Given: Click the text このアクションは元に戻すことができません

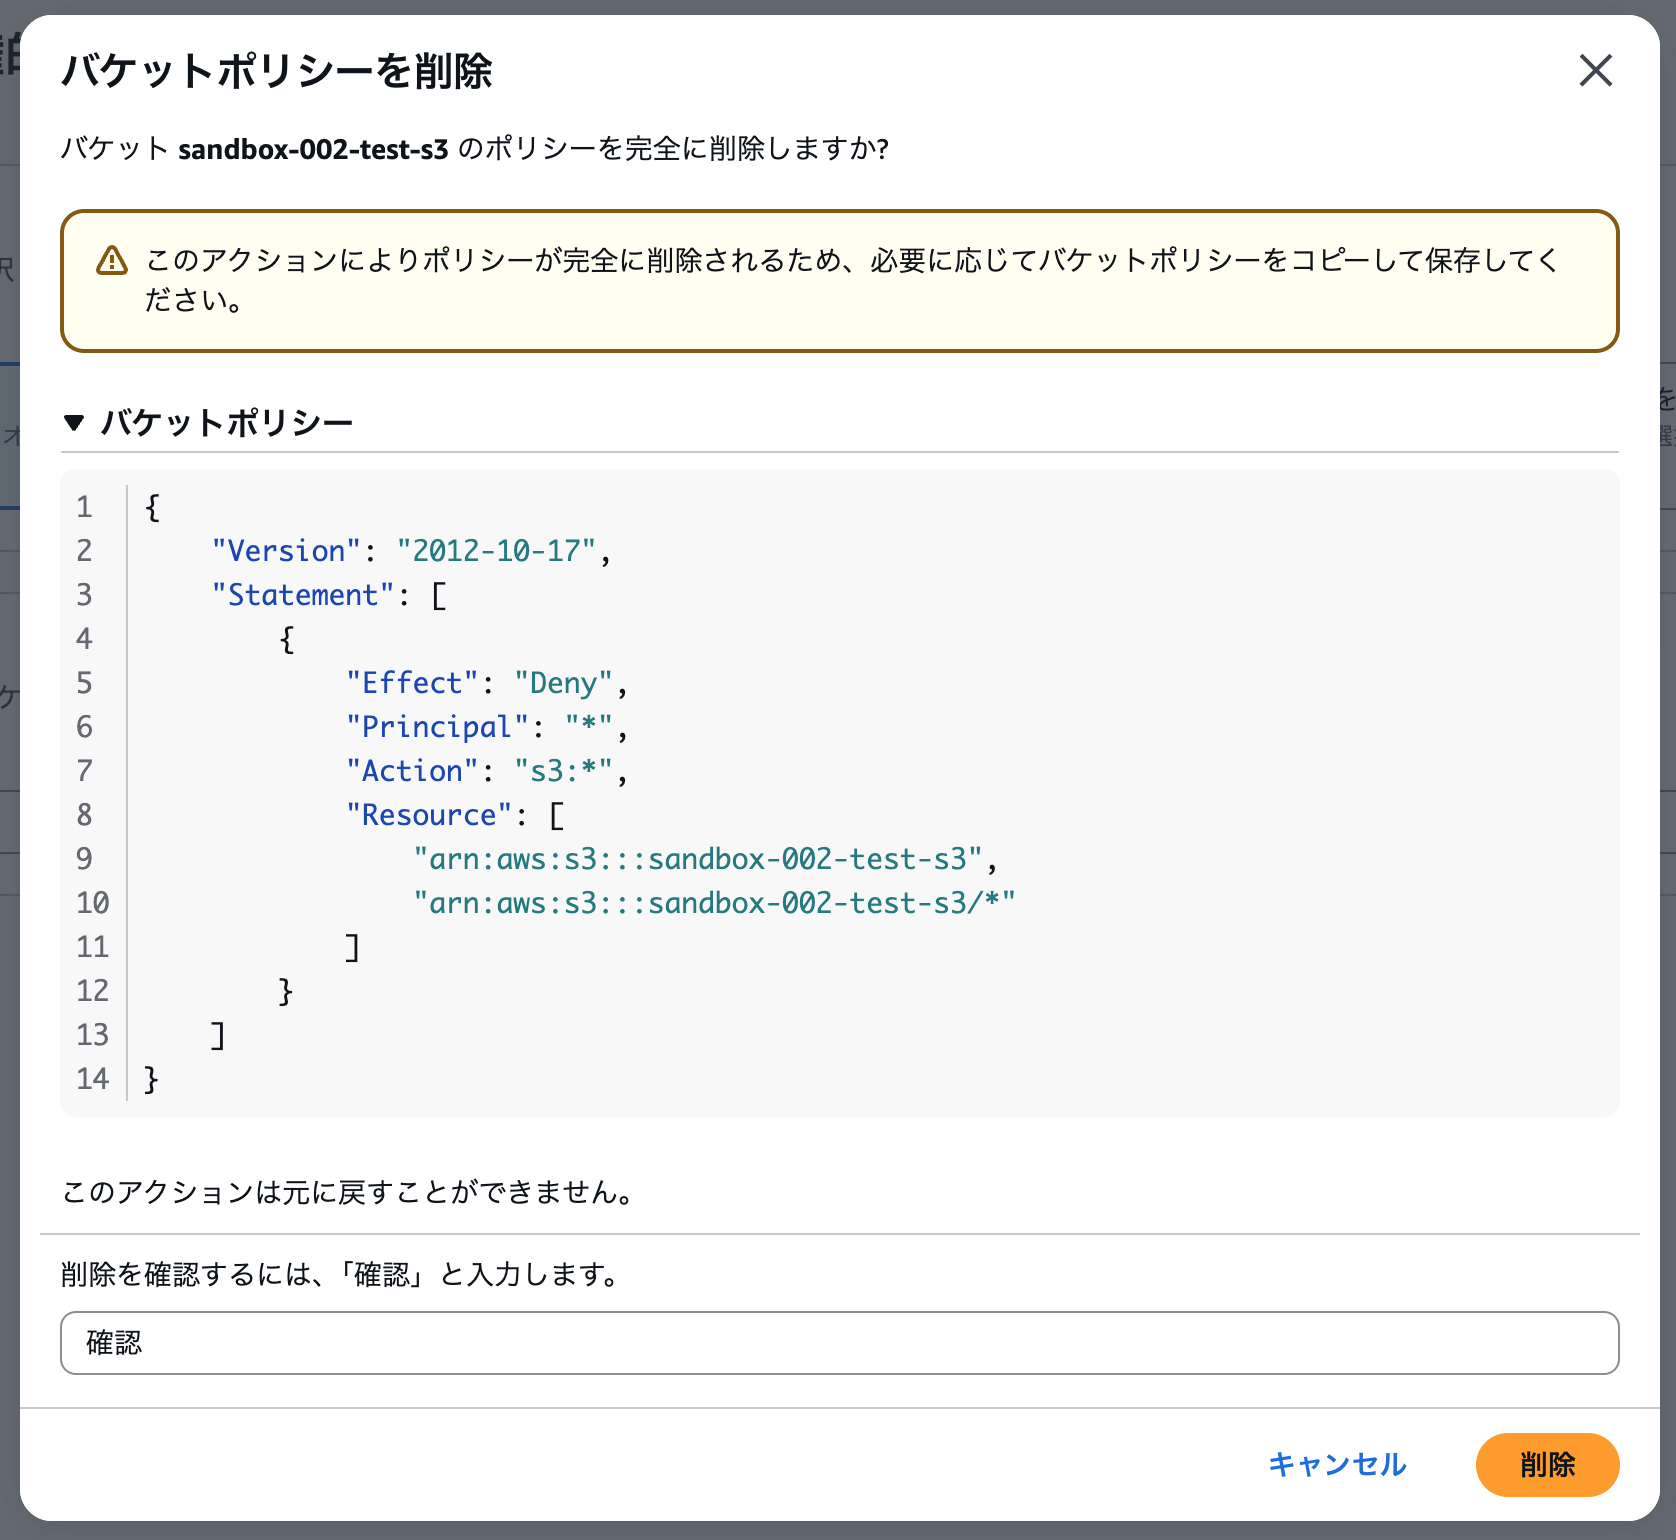Looking at the screenshot, I should tap(346, 1192).
